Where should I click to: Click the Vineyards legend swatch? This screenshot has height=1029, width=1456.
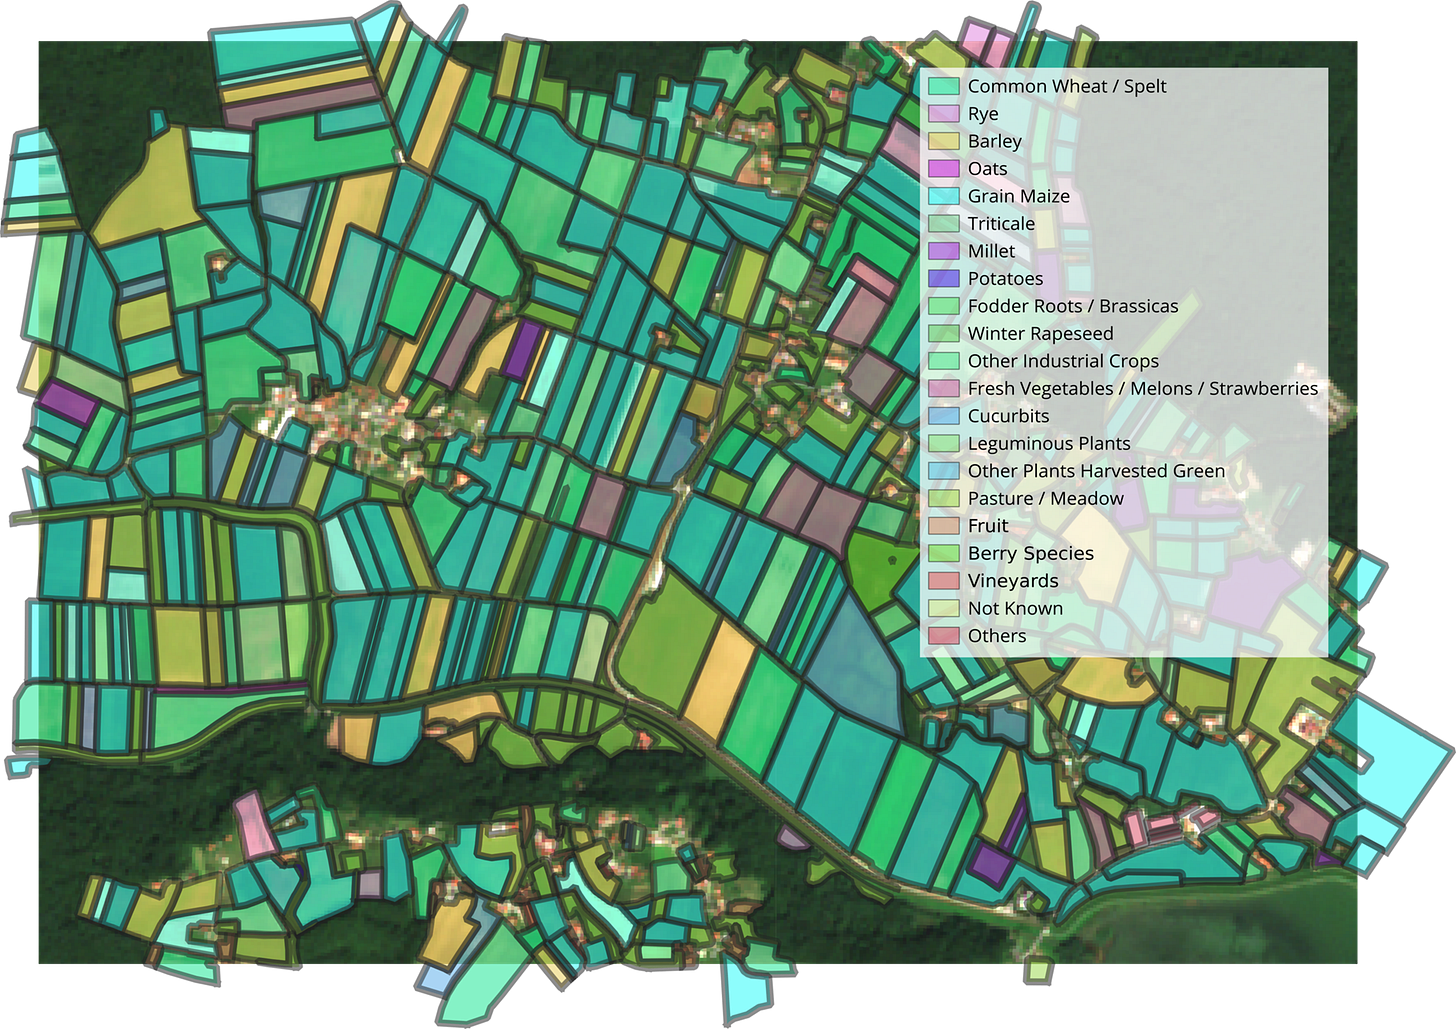coord(944,581)
